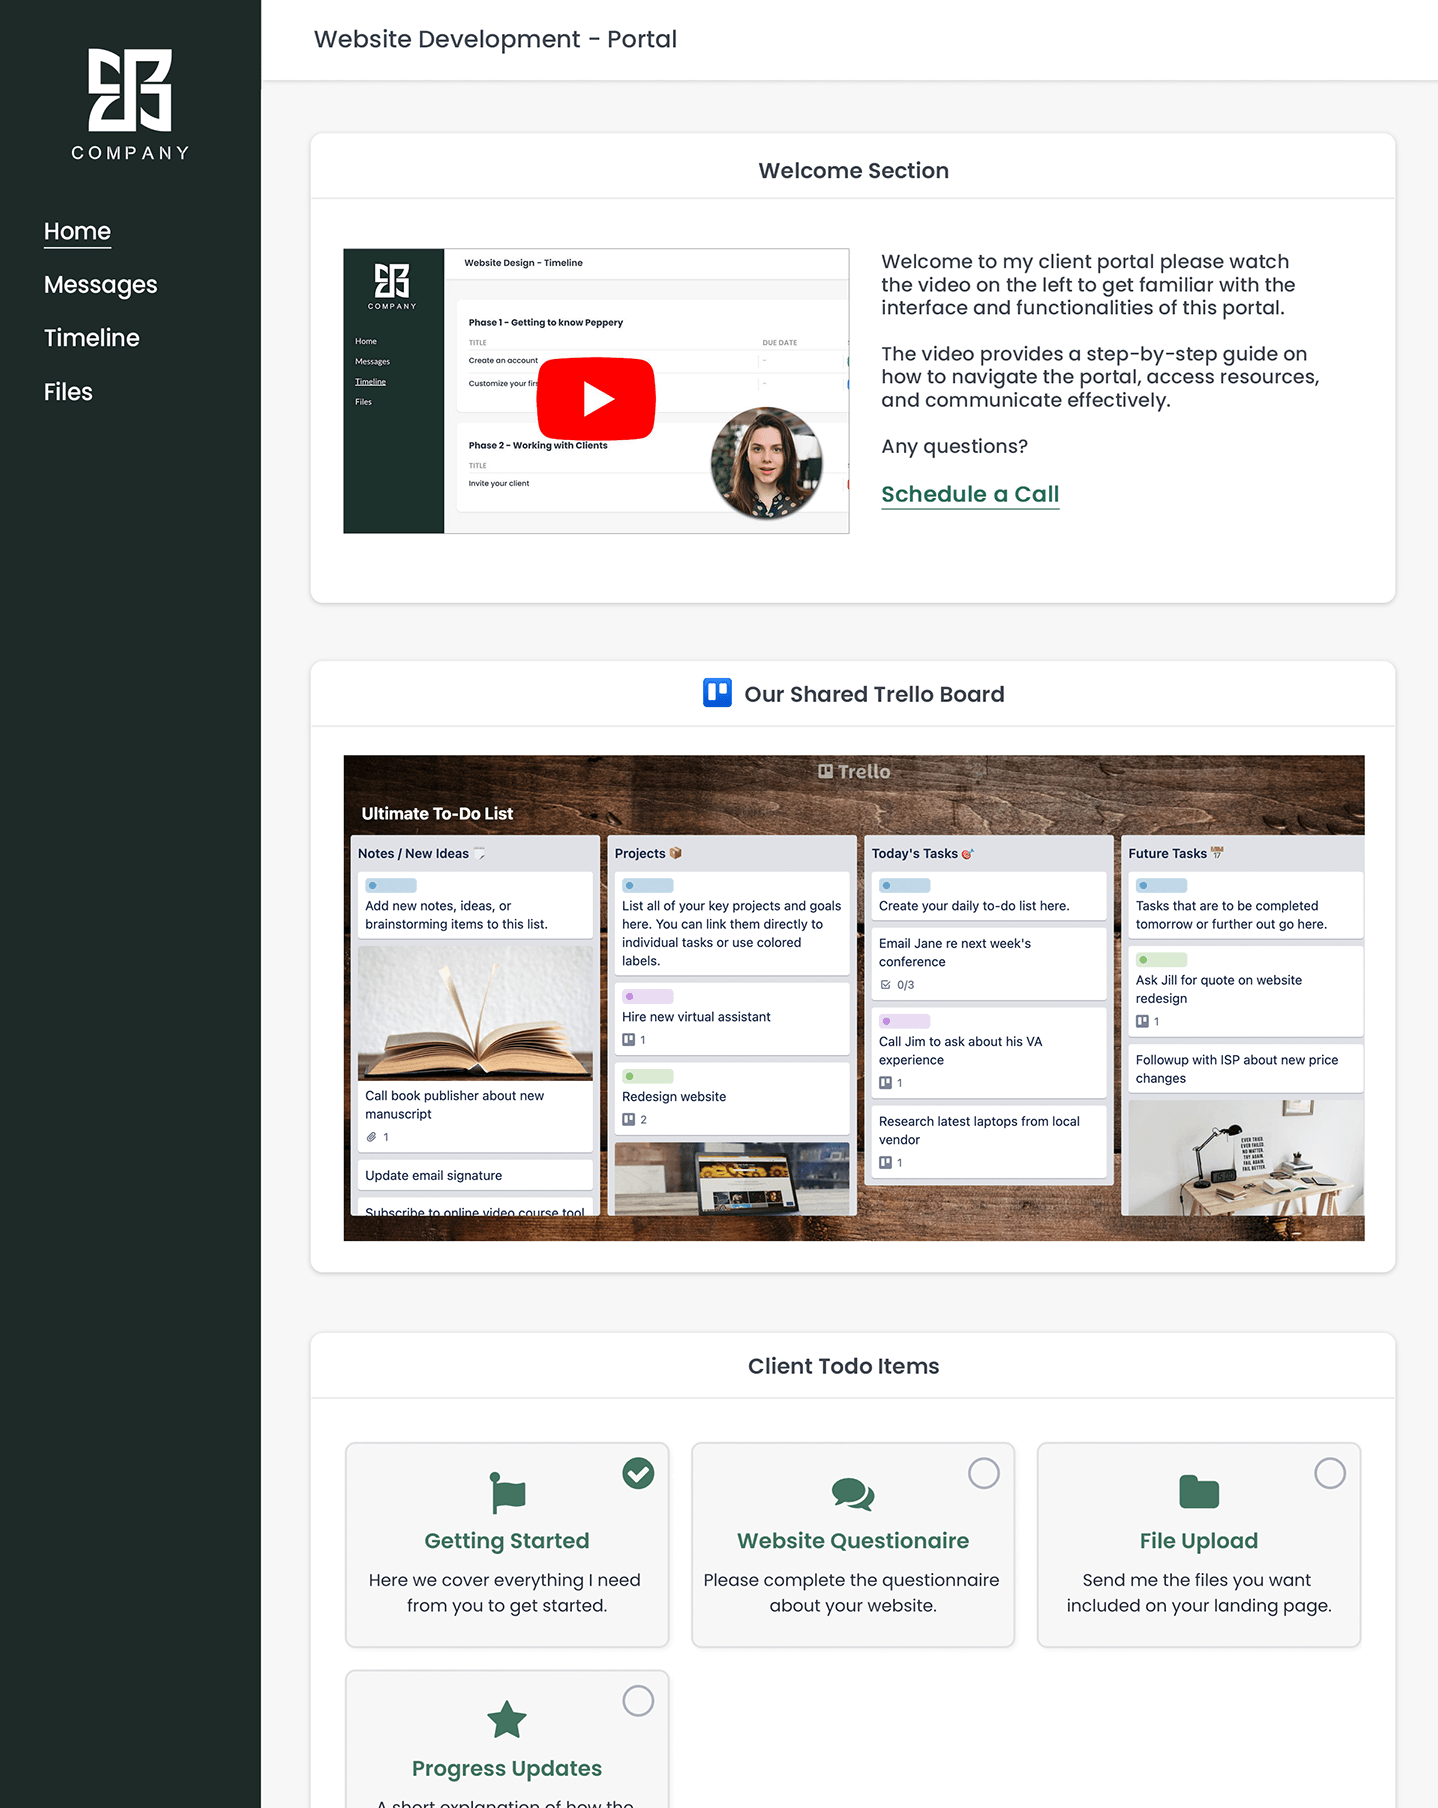Open the File Upload todo title
1438x1808 pixels.
(1199, 1541)
